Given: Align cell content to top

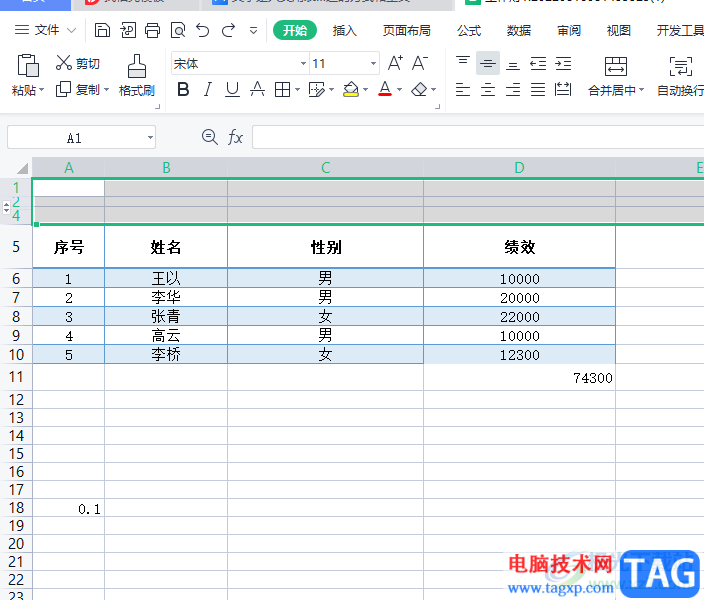Looking at the screenshot, I should click(x=463, y=63).
